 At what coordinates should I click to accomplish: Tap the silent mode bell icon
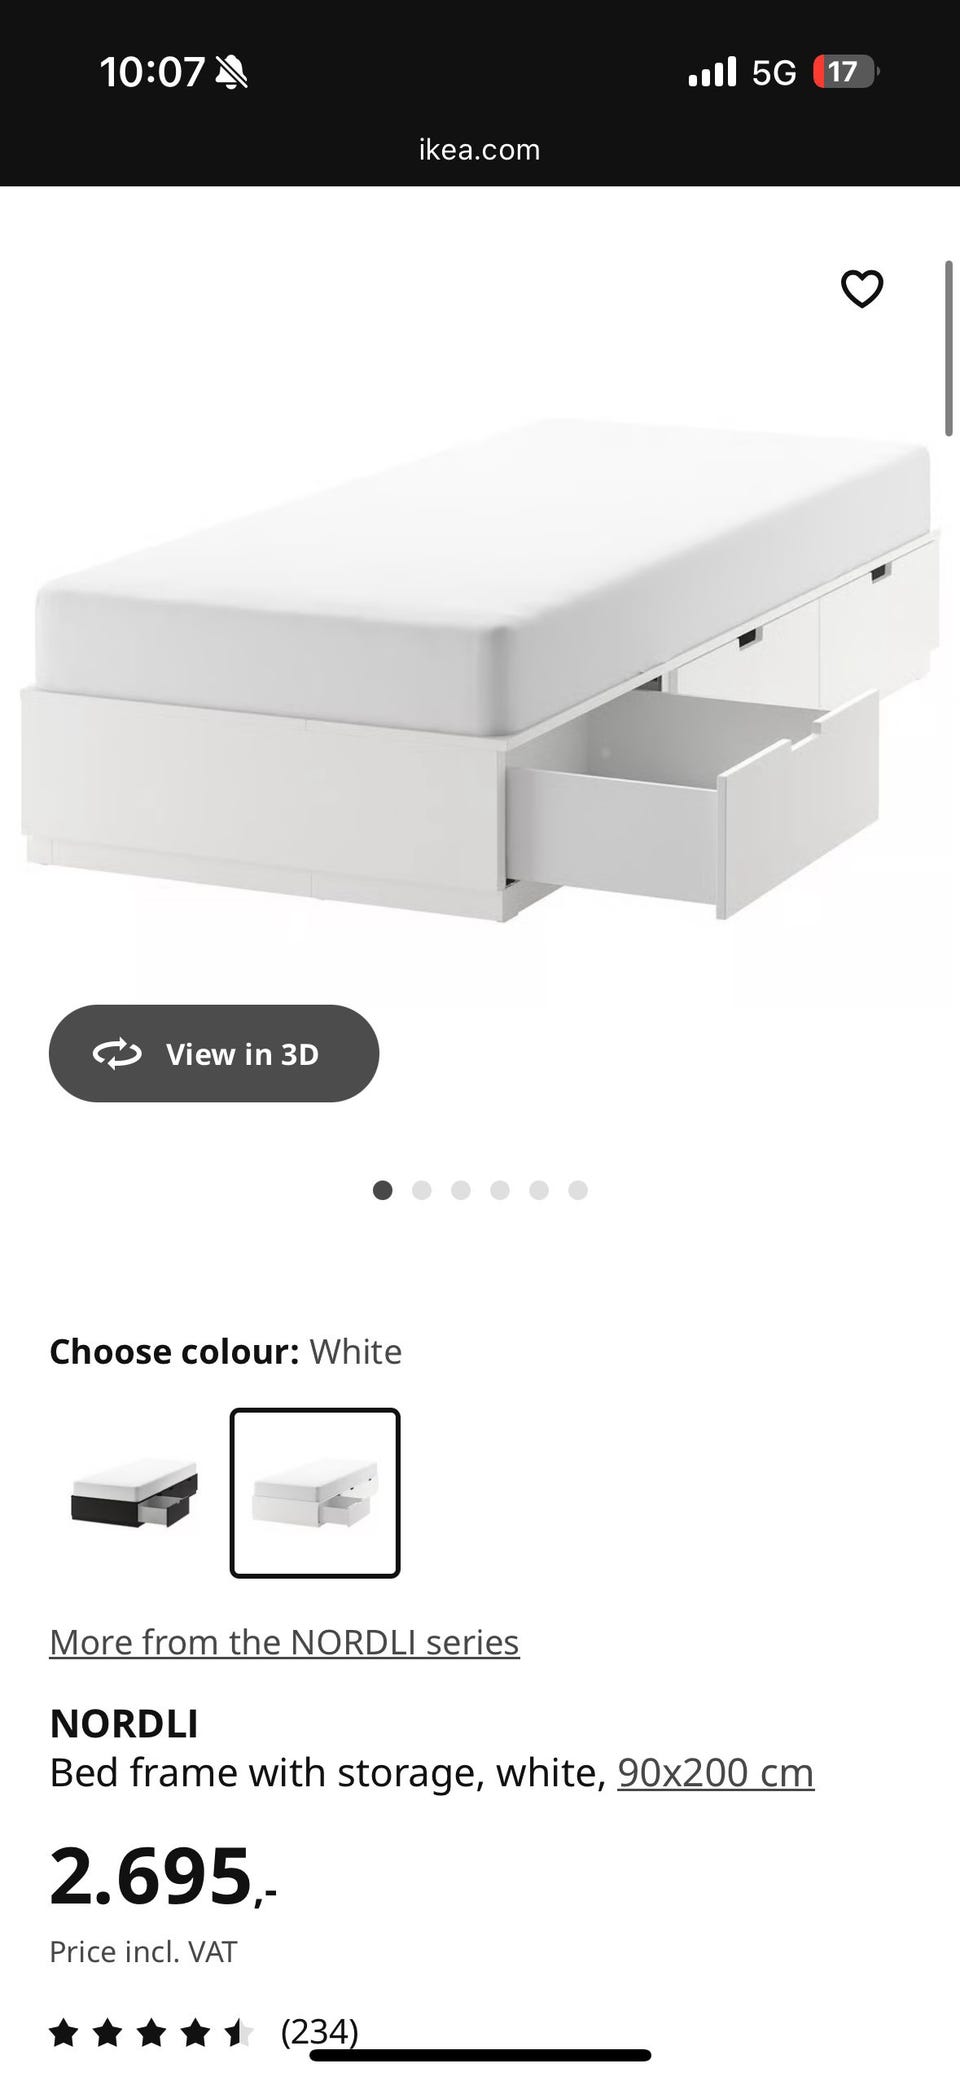(231, 72)
